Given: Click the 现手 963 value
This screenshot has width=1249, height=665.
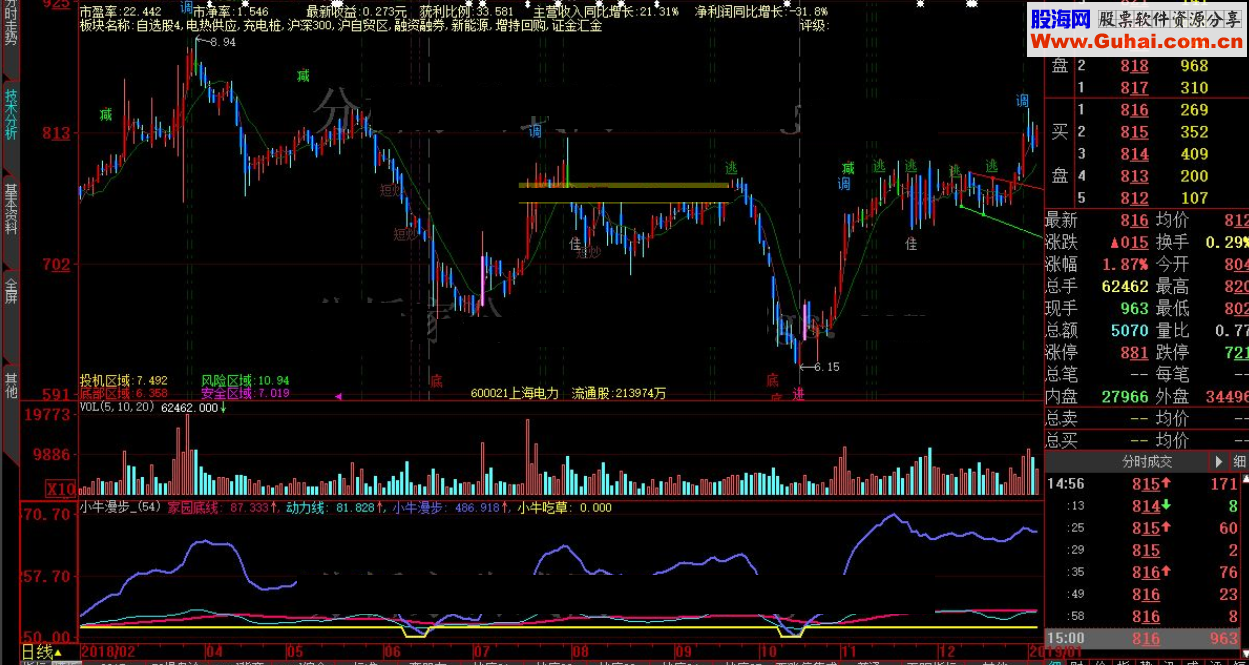Looking at the screenshot, I should [x=1134, y=308].
